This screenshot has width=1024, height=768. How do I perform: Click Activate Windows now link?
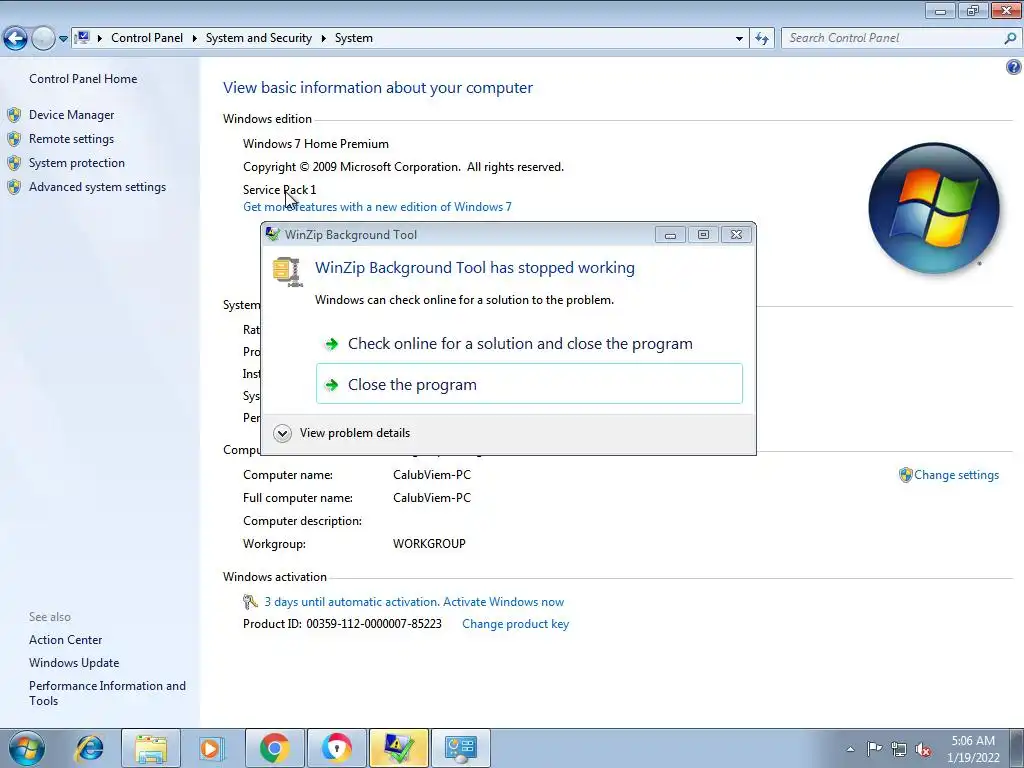click(x=504, y=602)
